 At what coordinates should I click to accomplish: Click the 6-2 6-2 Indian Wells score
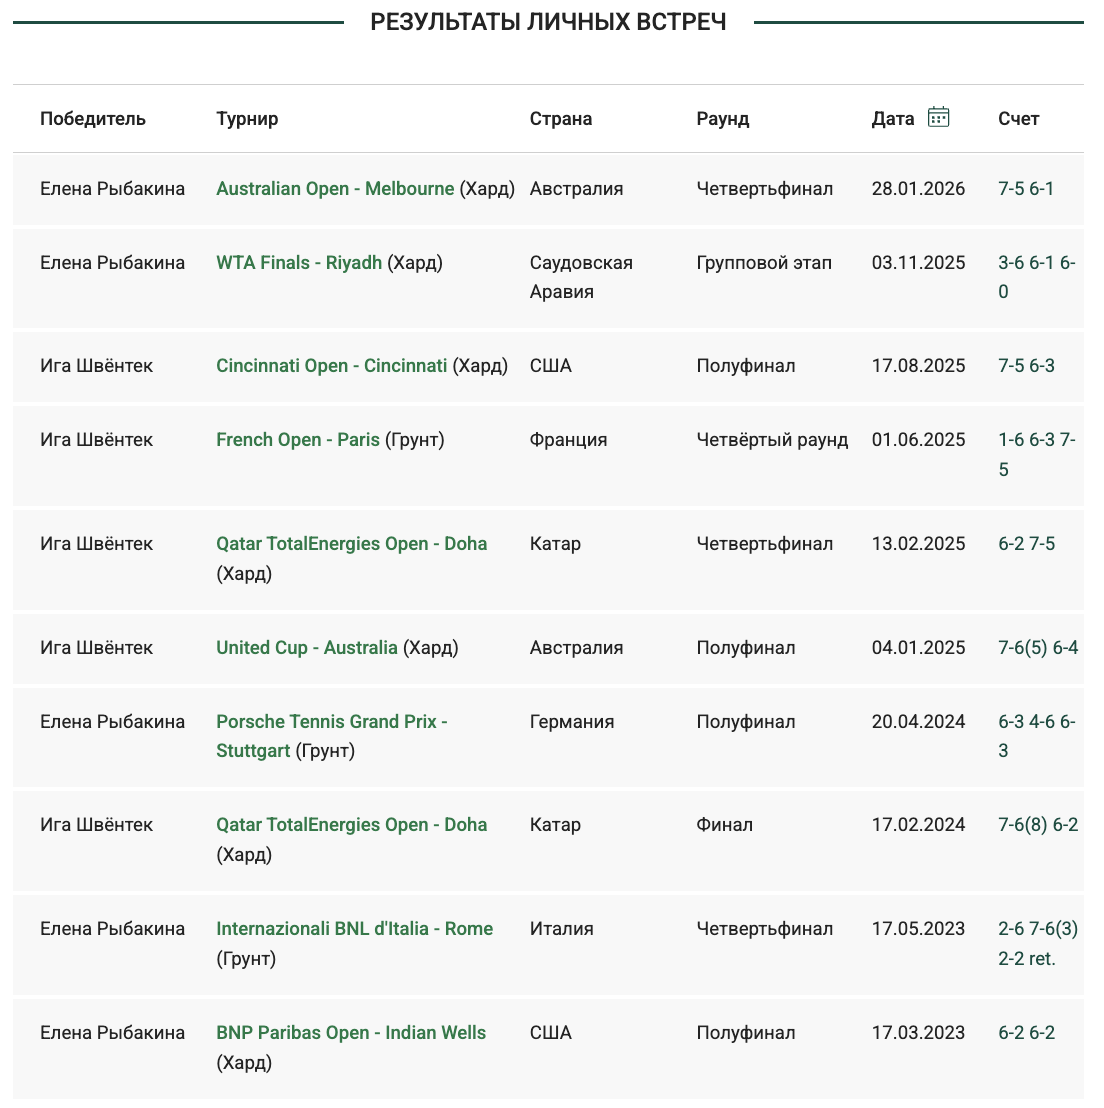tap(1026, 1033)
